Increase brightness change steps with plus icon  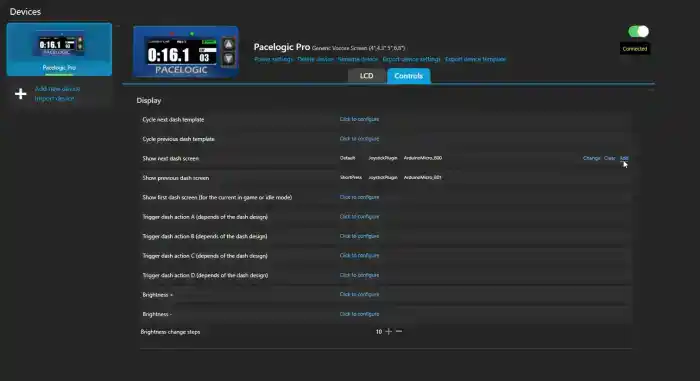tap(389, 331)
